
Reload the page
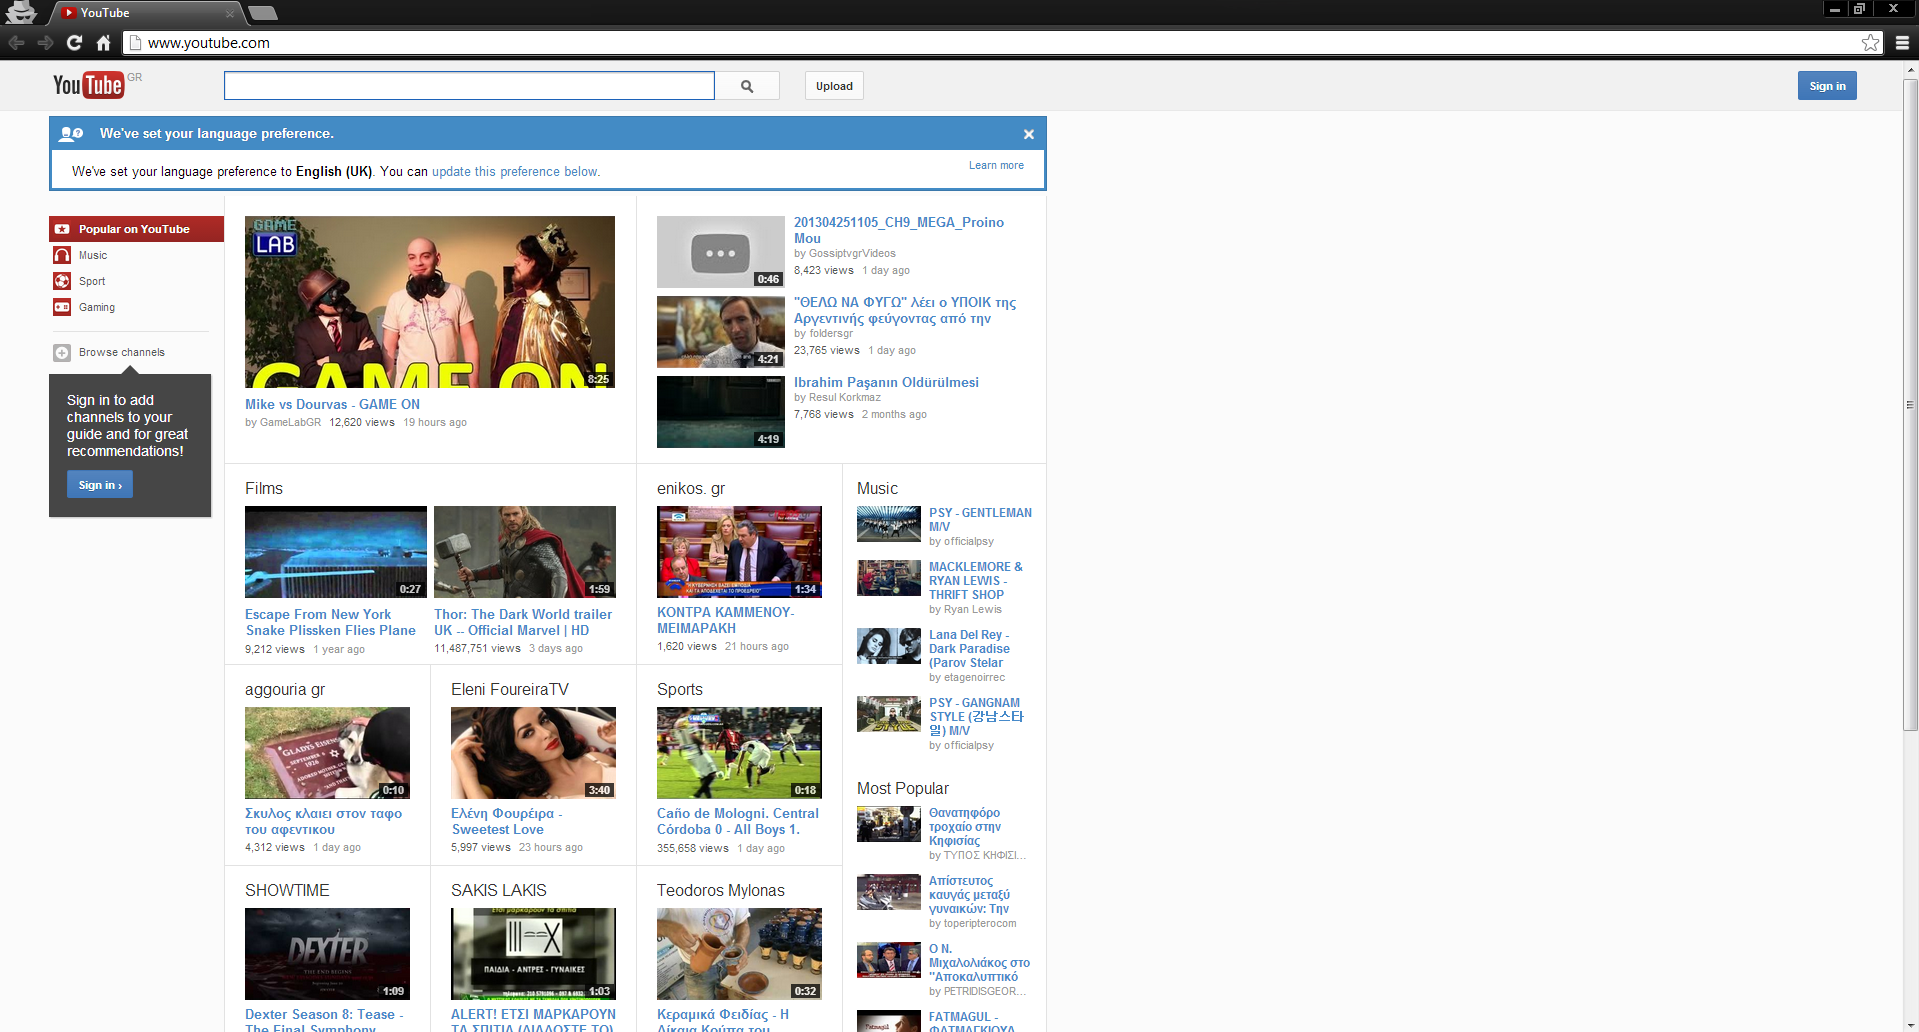[74, 42]
